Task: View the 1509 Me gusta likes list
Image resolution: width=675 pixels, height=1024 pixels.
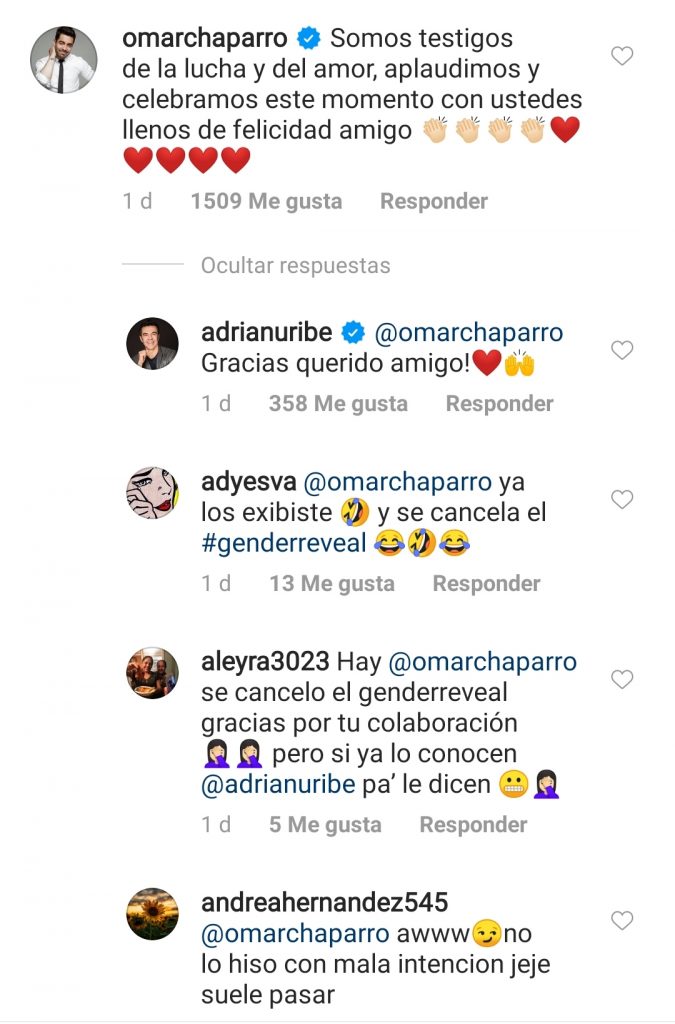Action: point(266,201)
